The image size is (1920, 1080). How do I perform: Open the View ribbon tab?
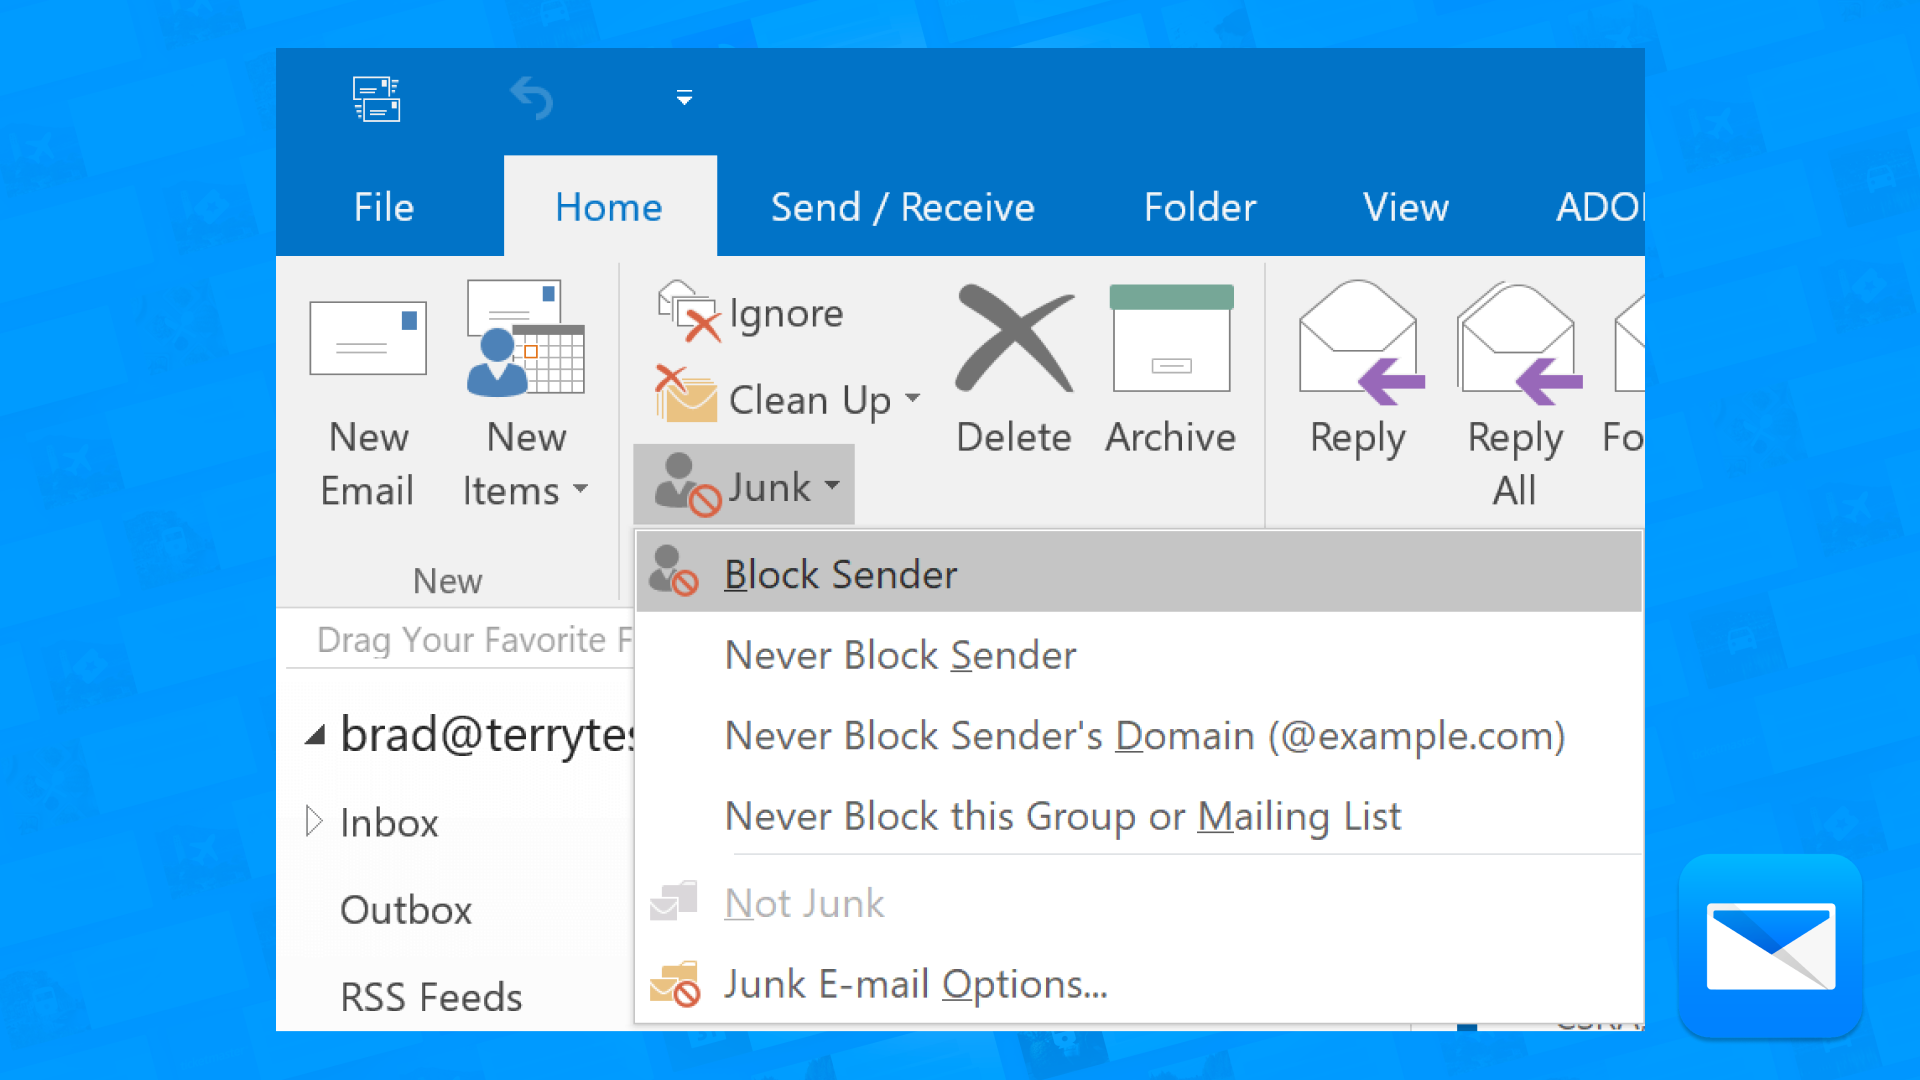click(1405, 207)
